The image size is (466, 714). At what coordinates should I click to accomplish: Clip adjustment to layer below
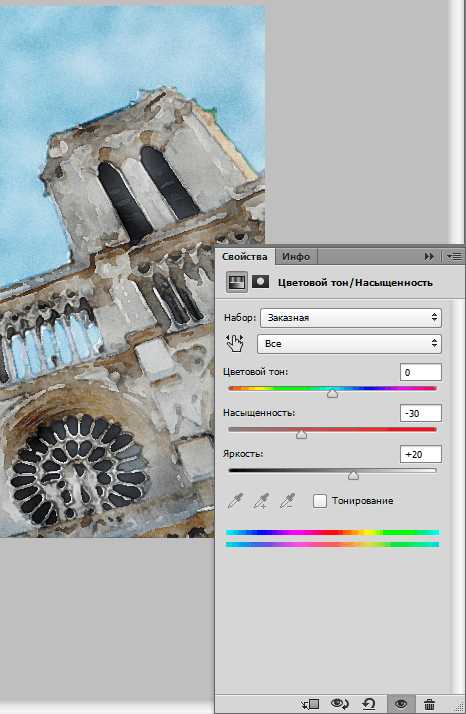311,704
